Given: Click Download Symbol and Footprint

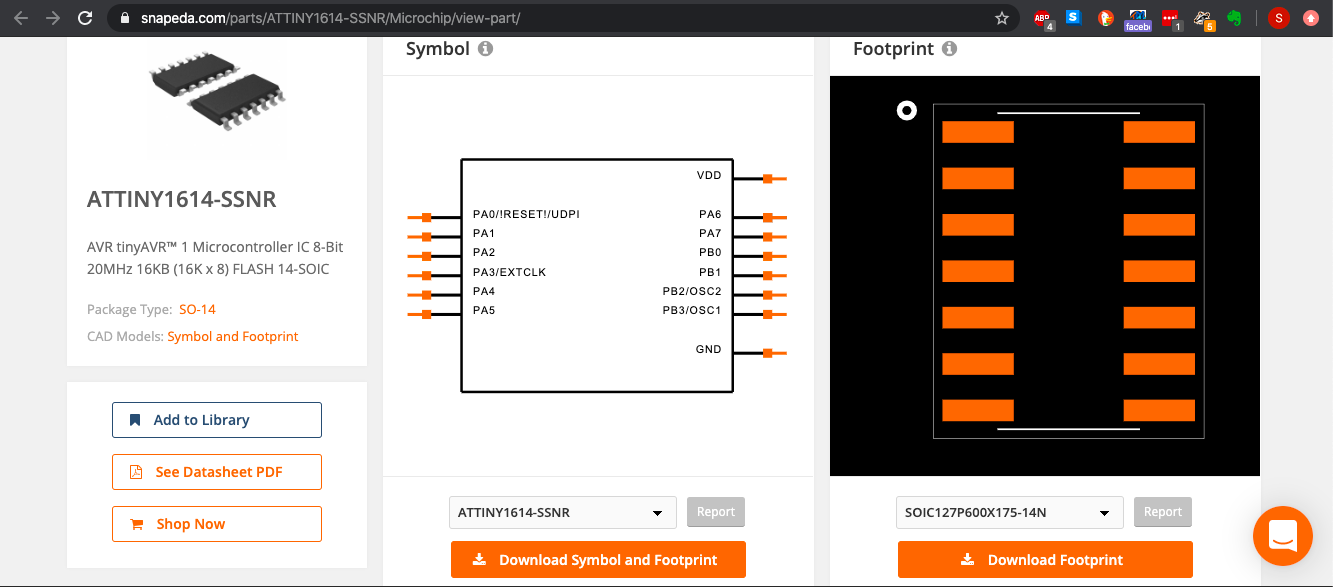Looking at the screenshot, I should pyautogui.click(x=598, y=560).
